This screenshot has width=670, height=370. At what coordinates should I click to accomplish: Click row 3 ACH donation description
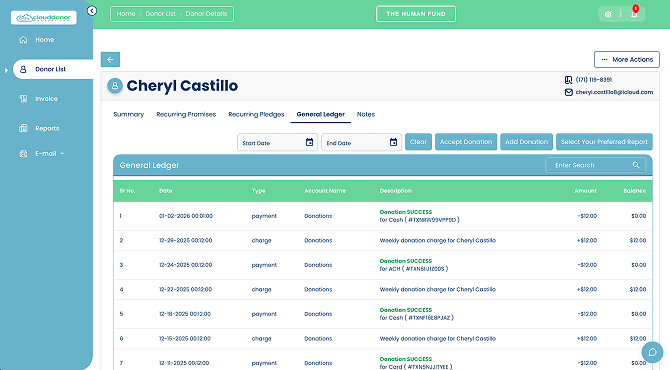tap(414, 265)
